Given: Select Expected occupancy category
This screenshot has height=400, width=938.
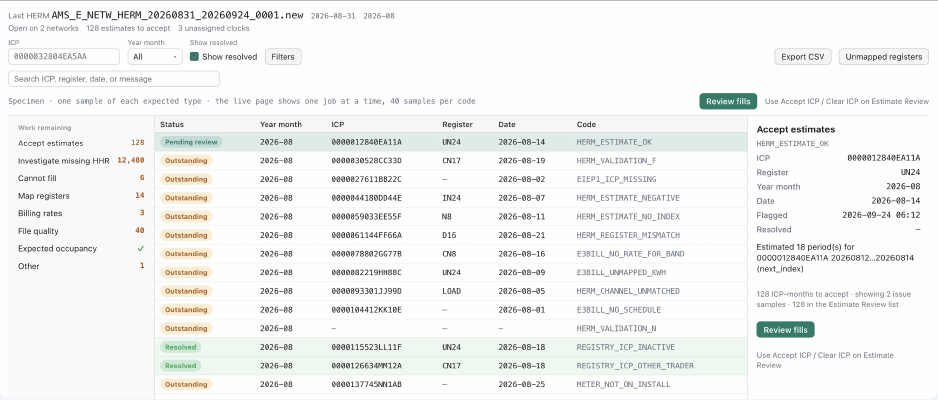Looking at the screenshot, I should click(x=81, y=248).
